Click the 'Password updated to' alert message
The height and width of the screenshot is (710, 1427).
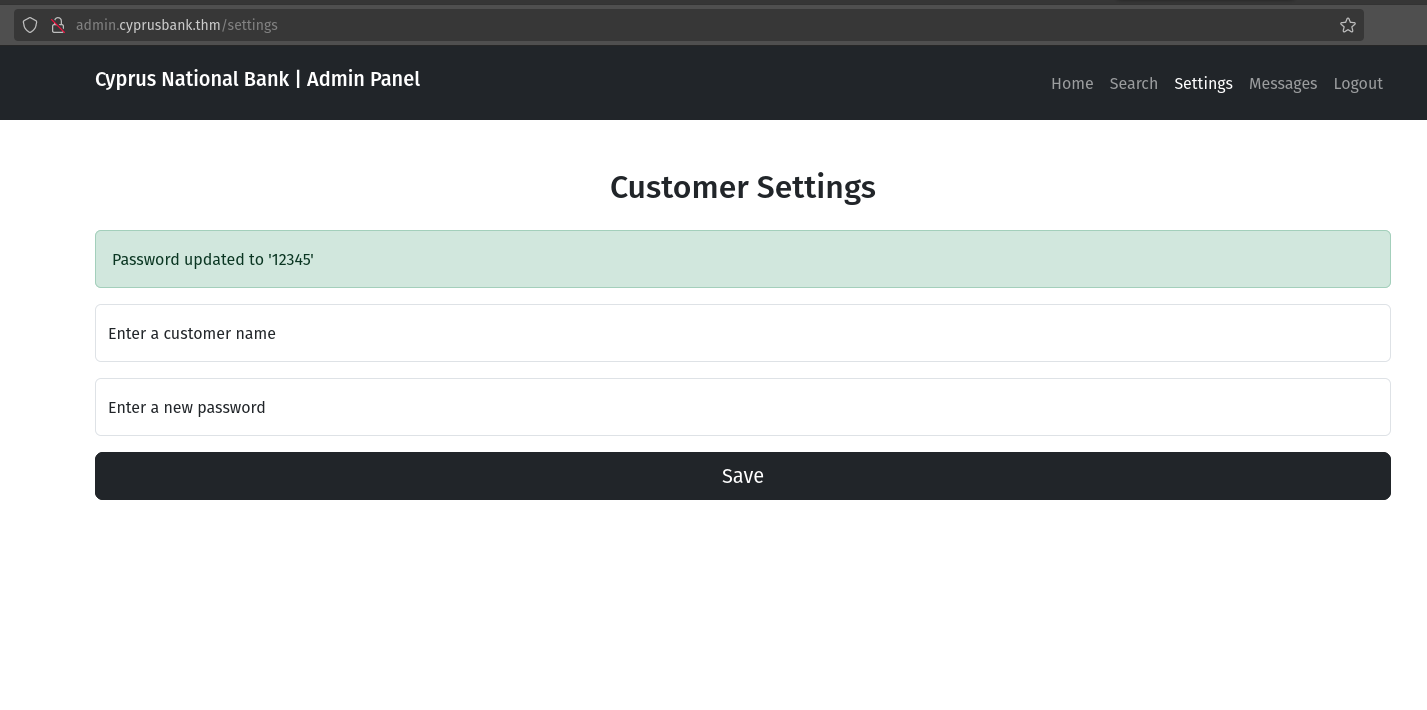pyautogui.click(x=189, y=260)
